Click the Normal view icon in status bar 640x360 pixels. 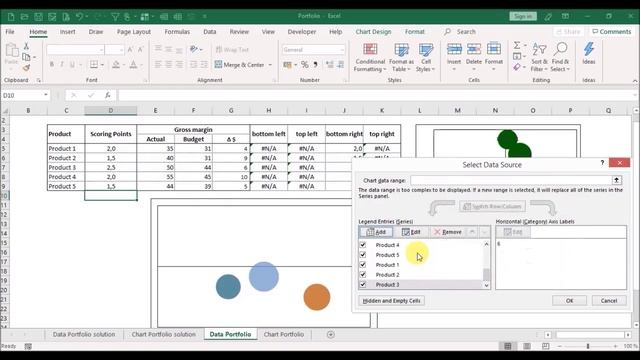coord(508,346)
